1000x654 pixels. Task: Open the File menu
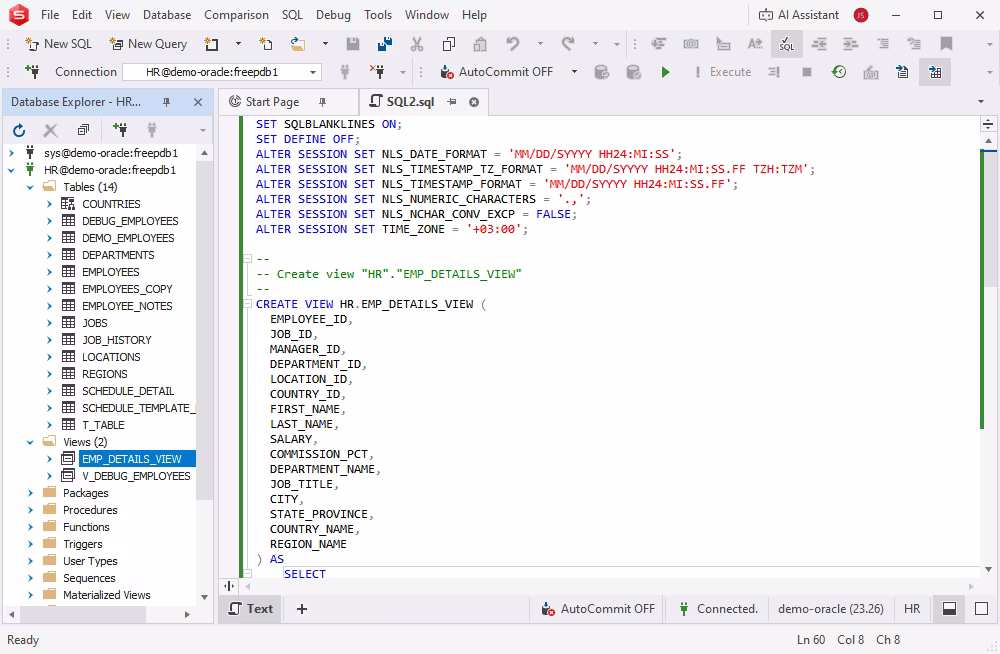pos(50,15)
